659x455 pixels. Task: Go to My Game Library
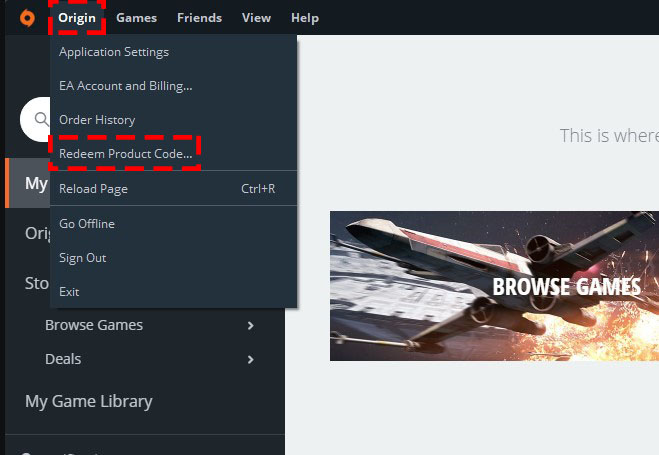coord(89,402)
